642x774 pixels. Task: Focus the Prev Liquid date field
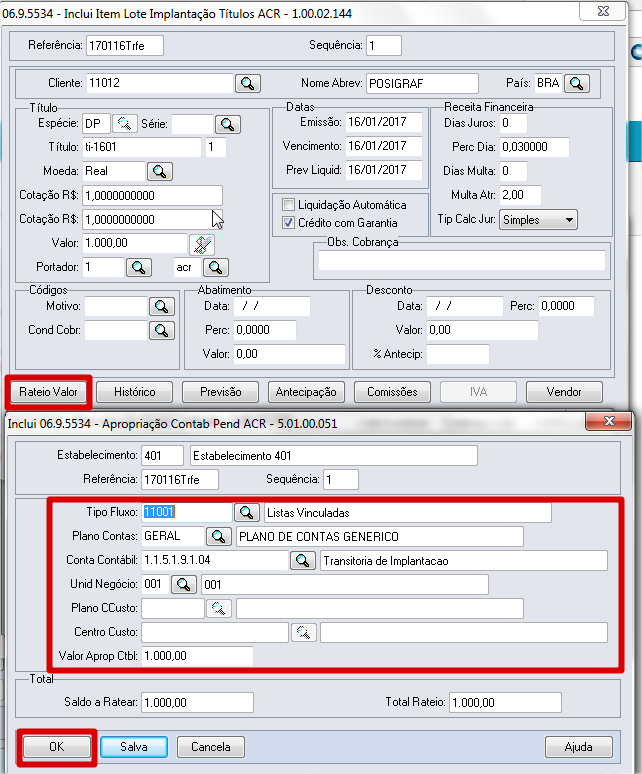point(383,170)
